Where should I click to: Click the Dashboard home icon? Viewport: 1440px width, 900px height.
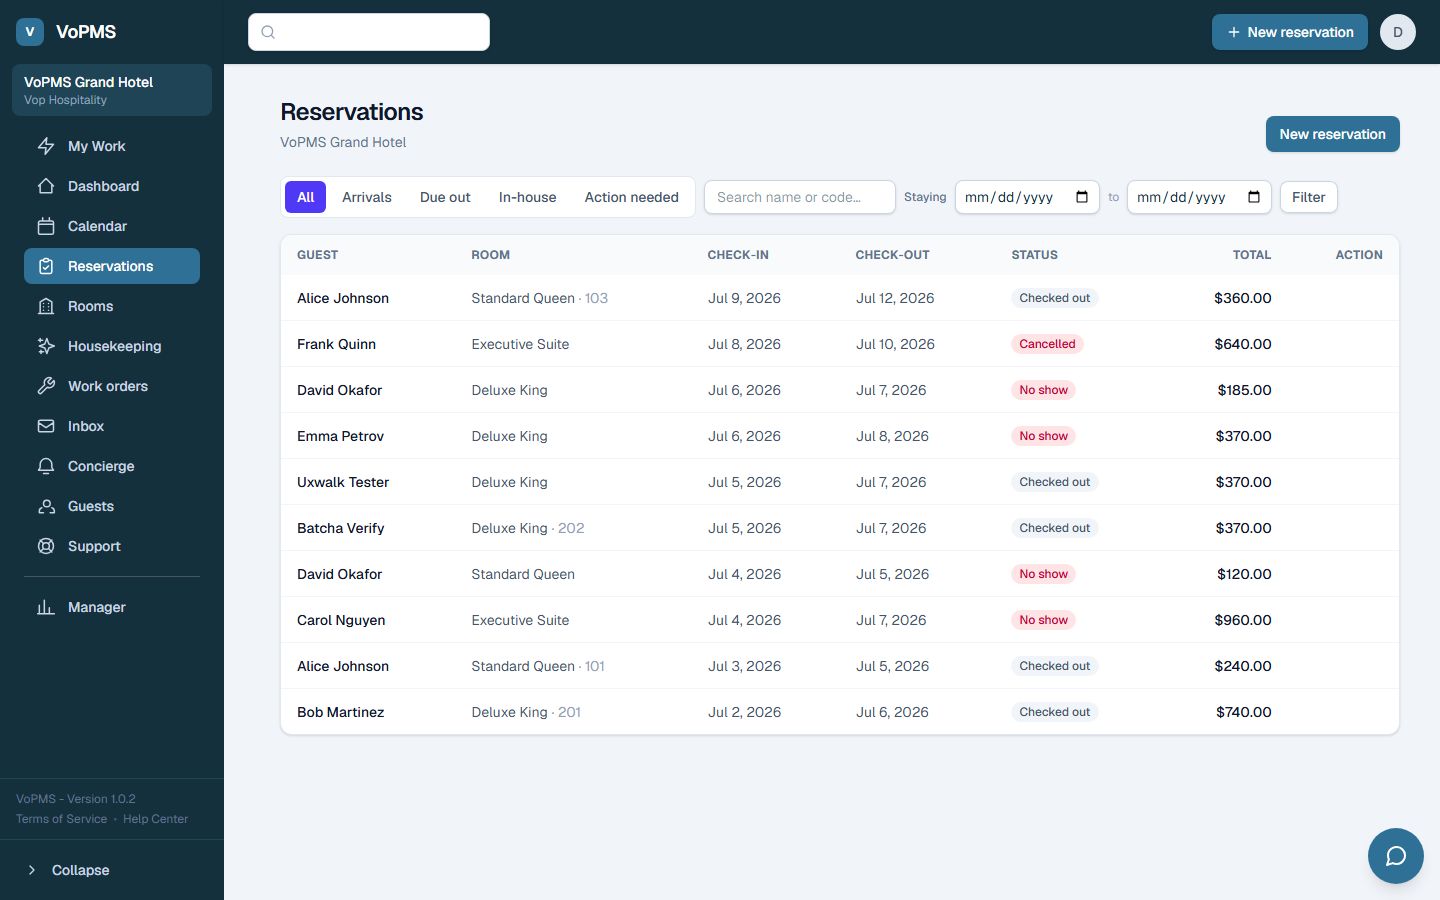46,186
